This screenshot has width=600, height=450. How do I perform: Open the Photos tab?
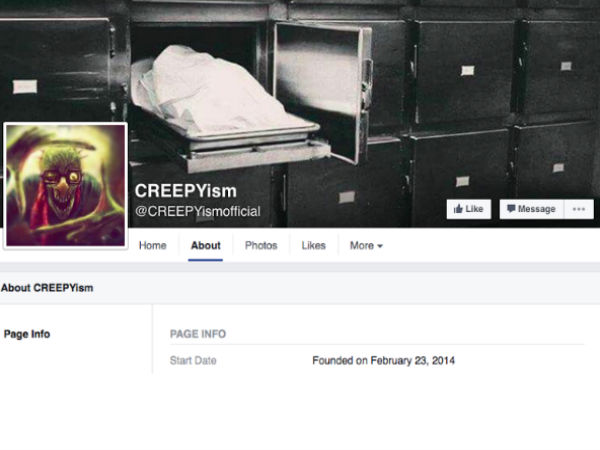[261, 245]
